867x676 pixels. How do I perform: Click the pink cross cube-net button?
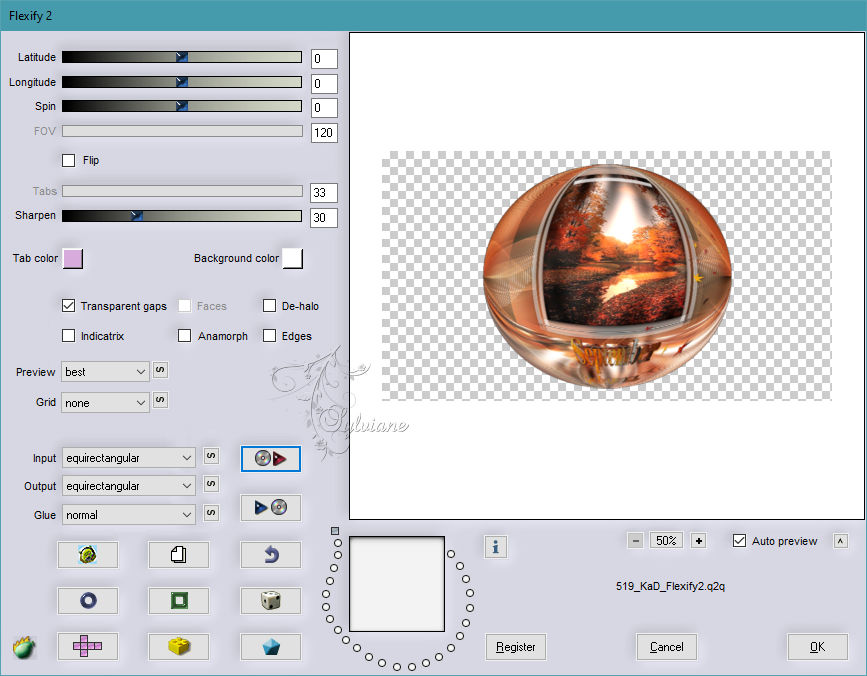click(87, 646)
